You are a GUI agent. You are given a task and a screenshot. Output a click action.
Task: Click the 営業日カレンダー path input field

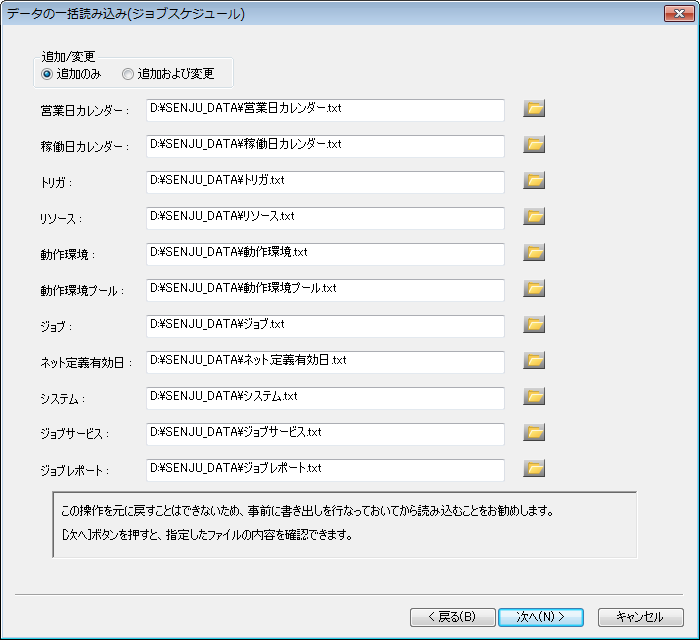(x=325, y=110)
